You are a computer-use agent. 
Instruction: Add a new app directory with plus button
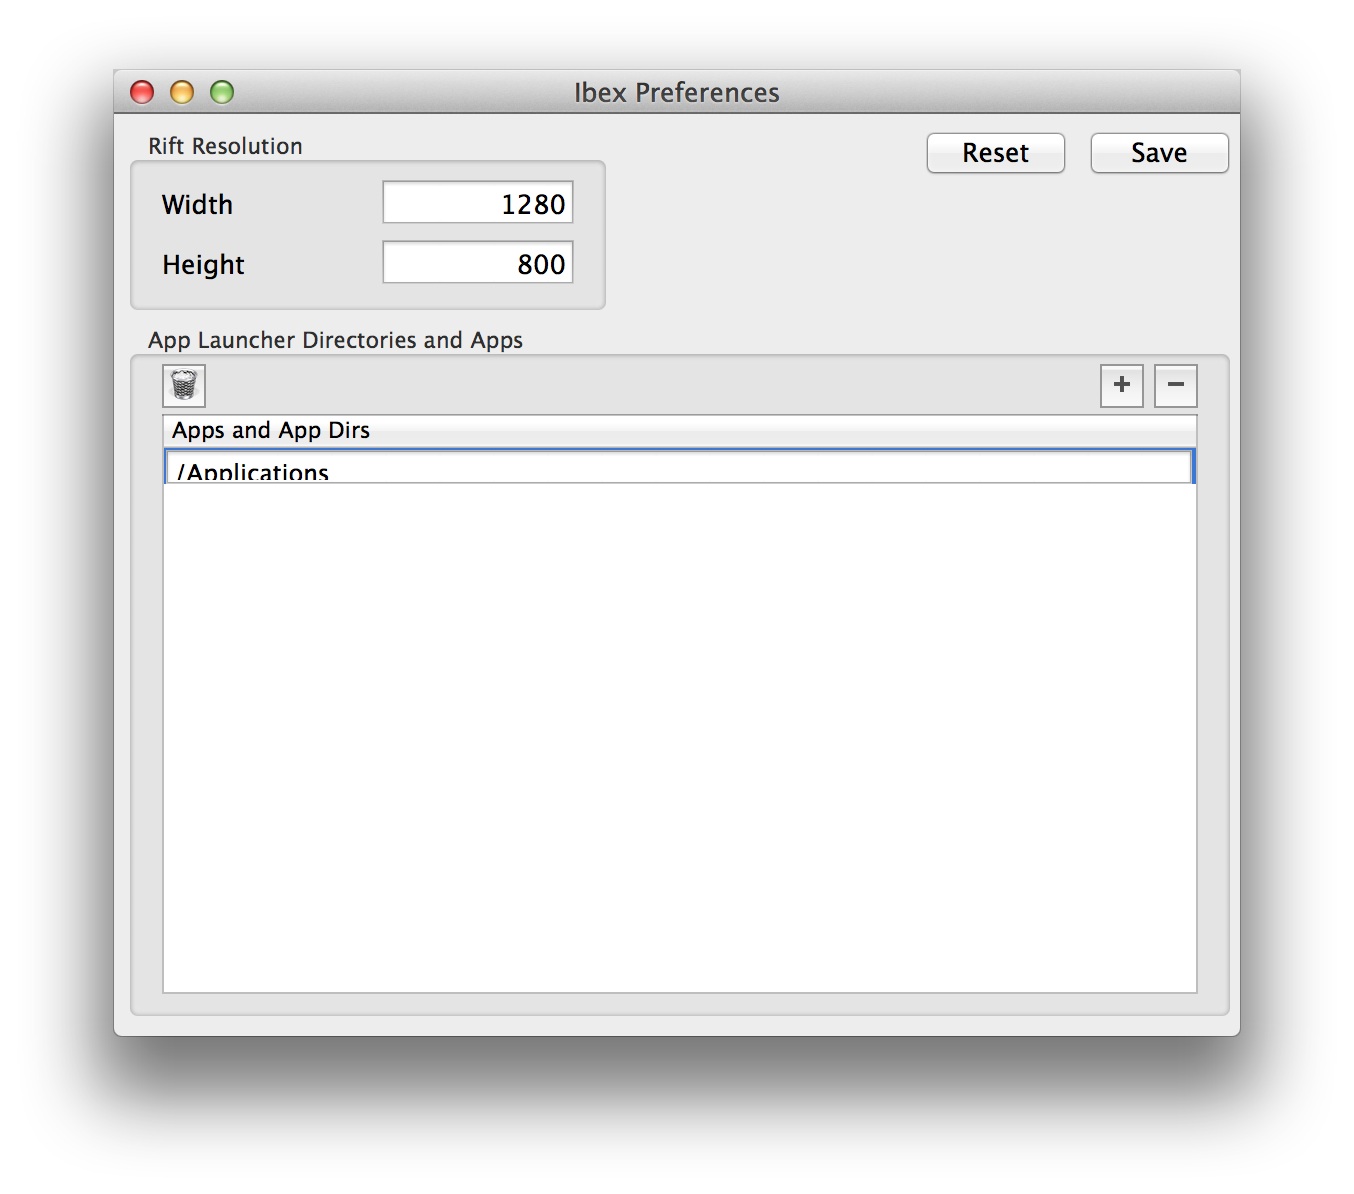point(1122,386)
